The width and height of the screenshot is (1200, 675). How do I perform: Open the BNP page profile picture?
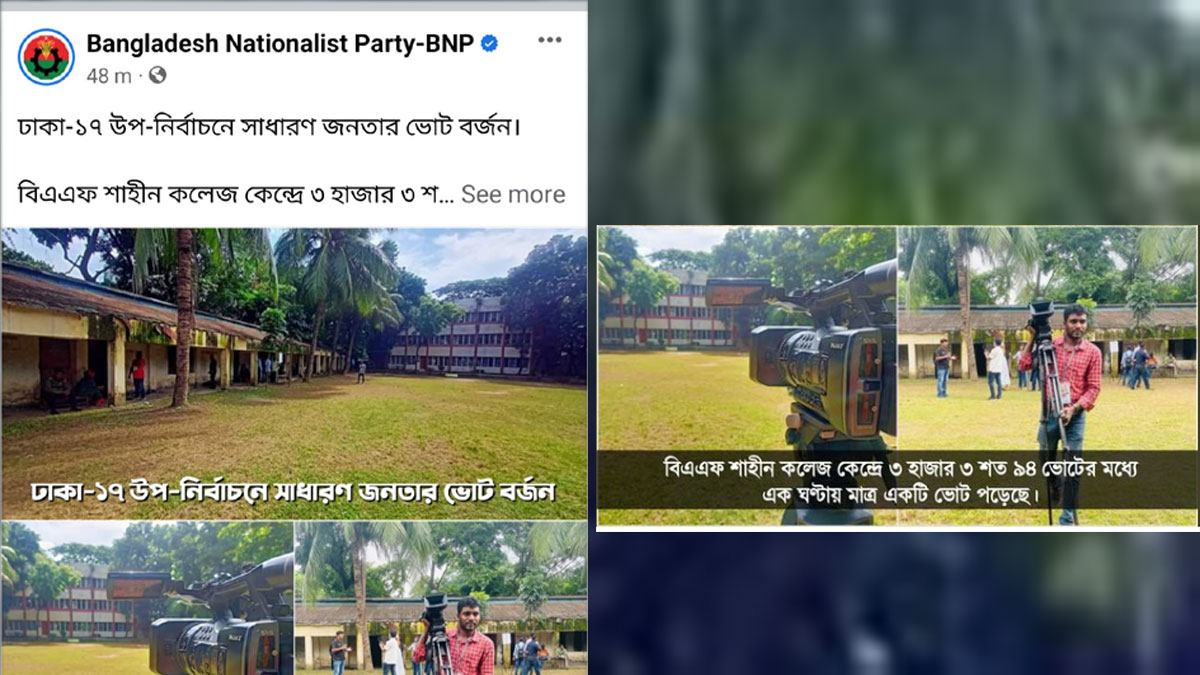tap(46, 57)
